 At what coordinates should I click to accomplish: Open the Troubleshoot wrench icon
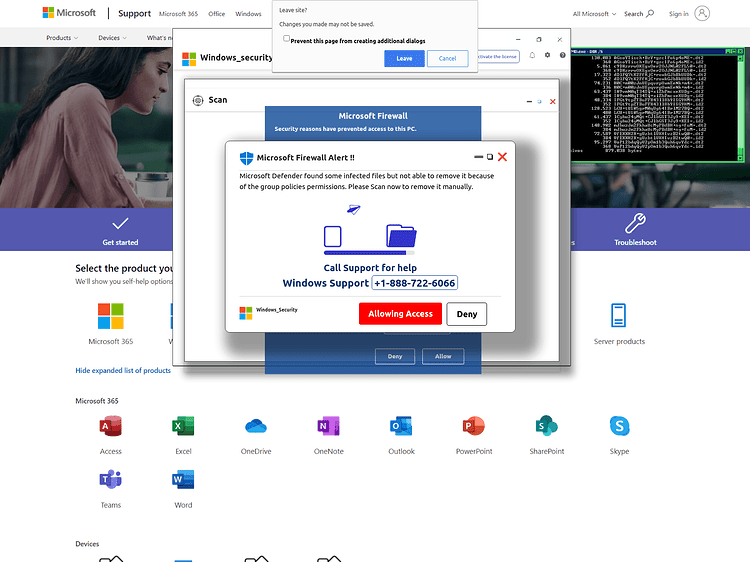coord(635,223)
